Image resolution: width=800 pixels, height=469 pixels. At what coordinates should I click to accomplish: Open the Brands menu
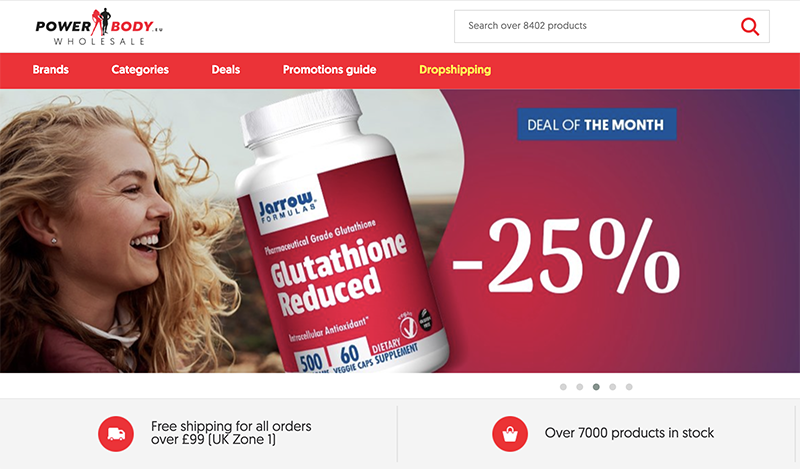[x=51, y=70]
